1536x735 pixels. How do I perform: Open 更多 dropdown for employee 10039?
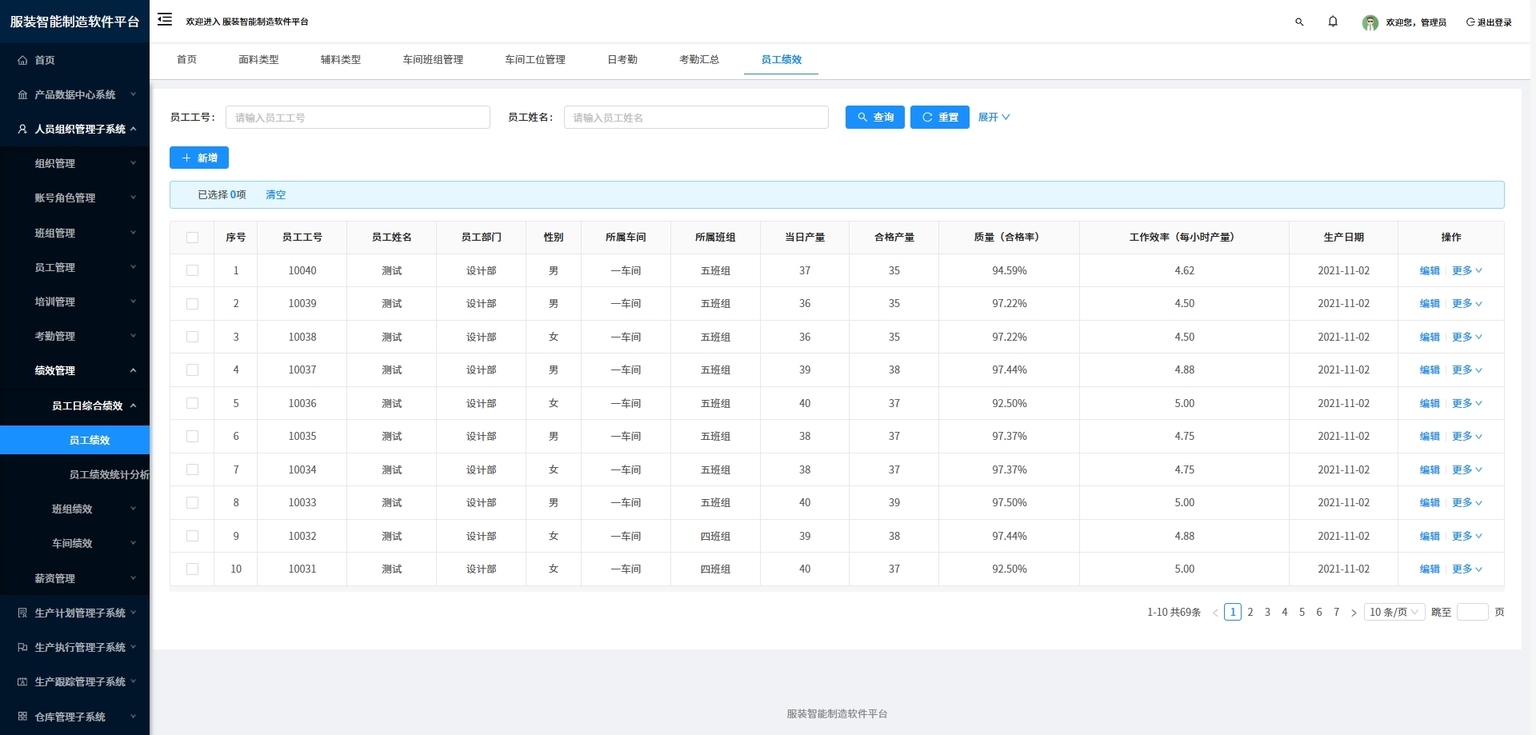point(1467,303)
